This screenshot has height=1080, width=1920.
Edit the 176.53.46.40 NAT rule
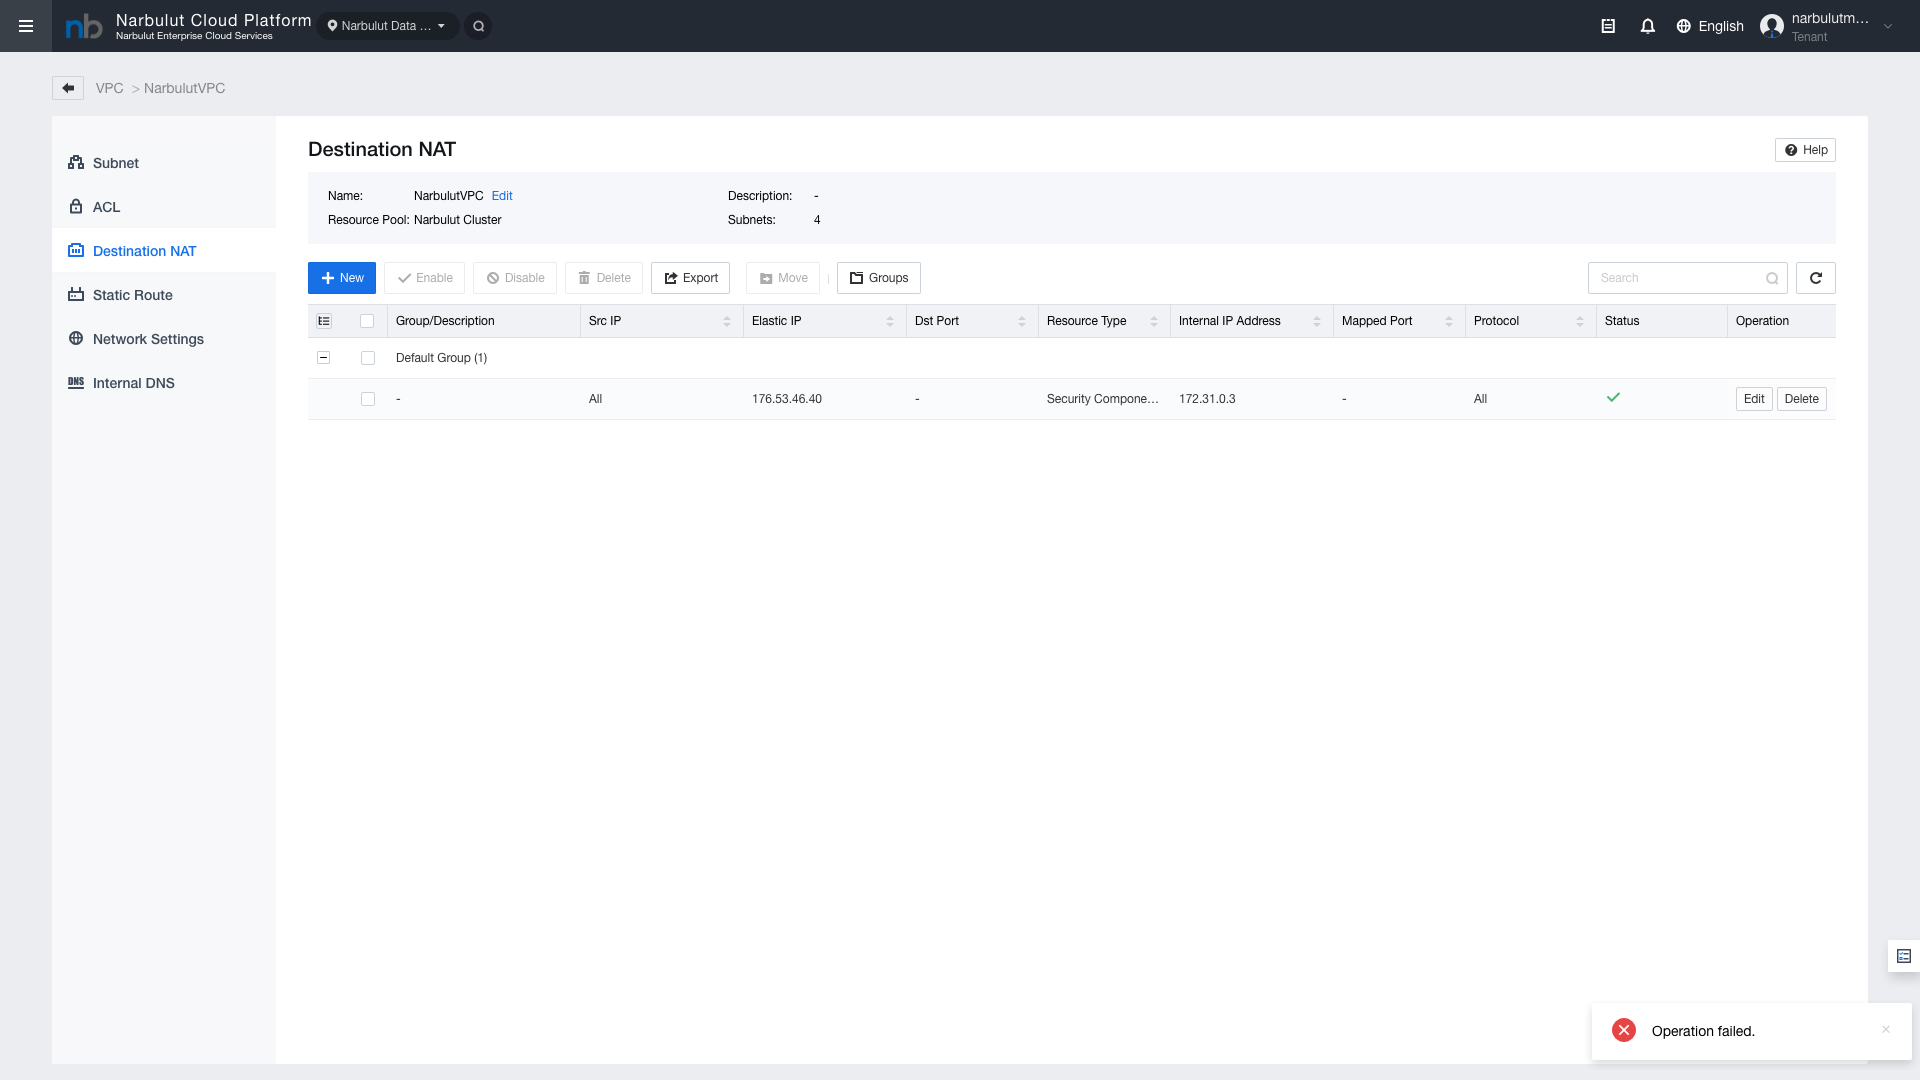click(1754, 399)
